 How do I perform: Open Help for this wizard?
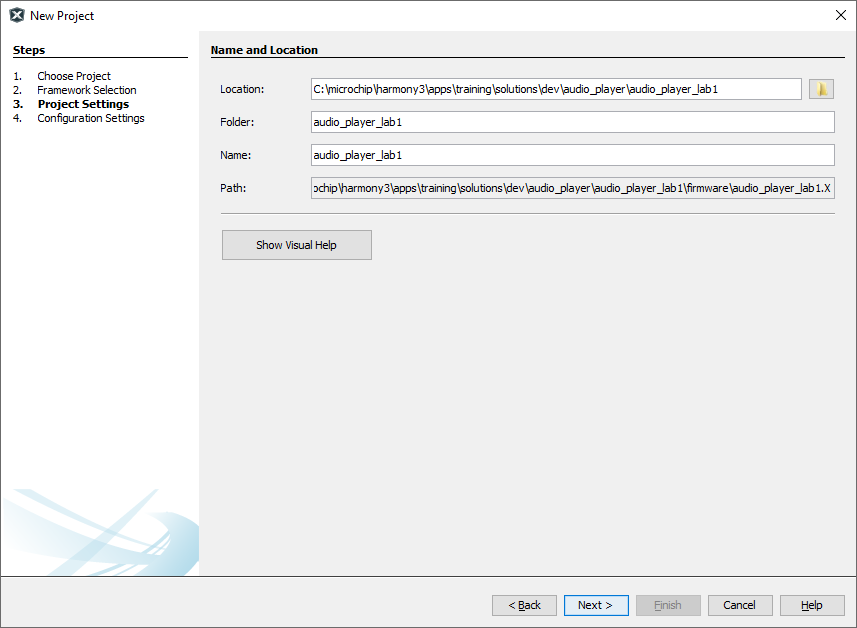[x=812, y=605]
